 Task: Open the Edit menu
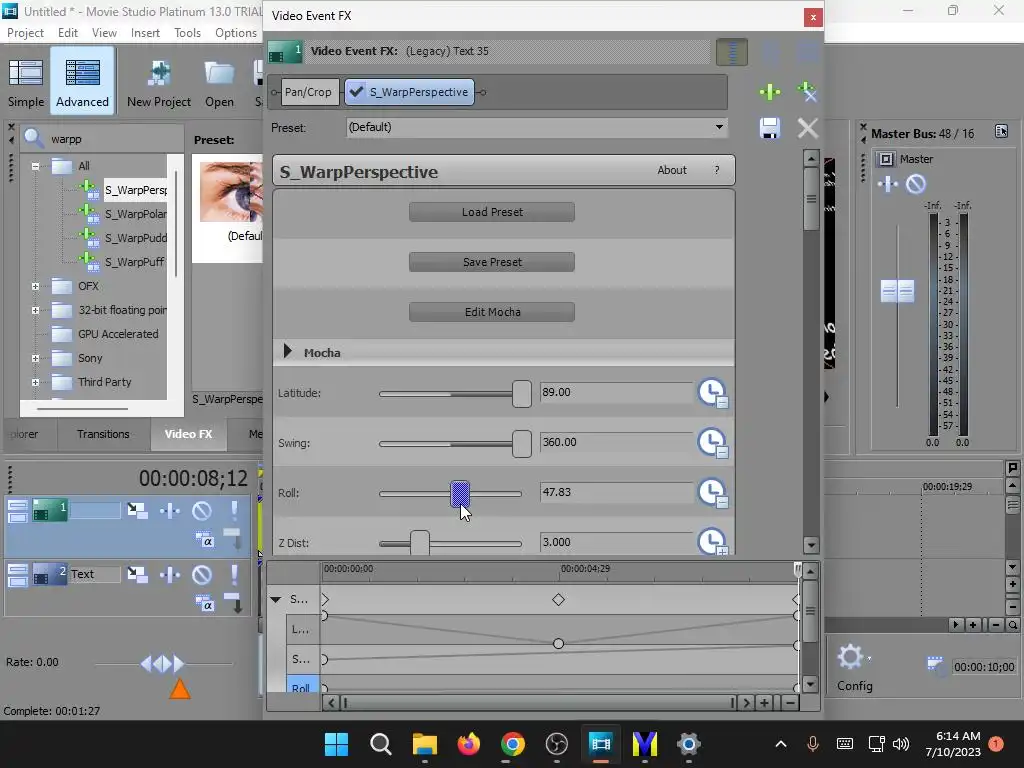pyautogui.click(x=67, y=33)
